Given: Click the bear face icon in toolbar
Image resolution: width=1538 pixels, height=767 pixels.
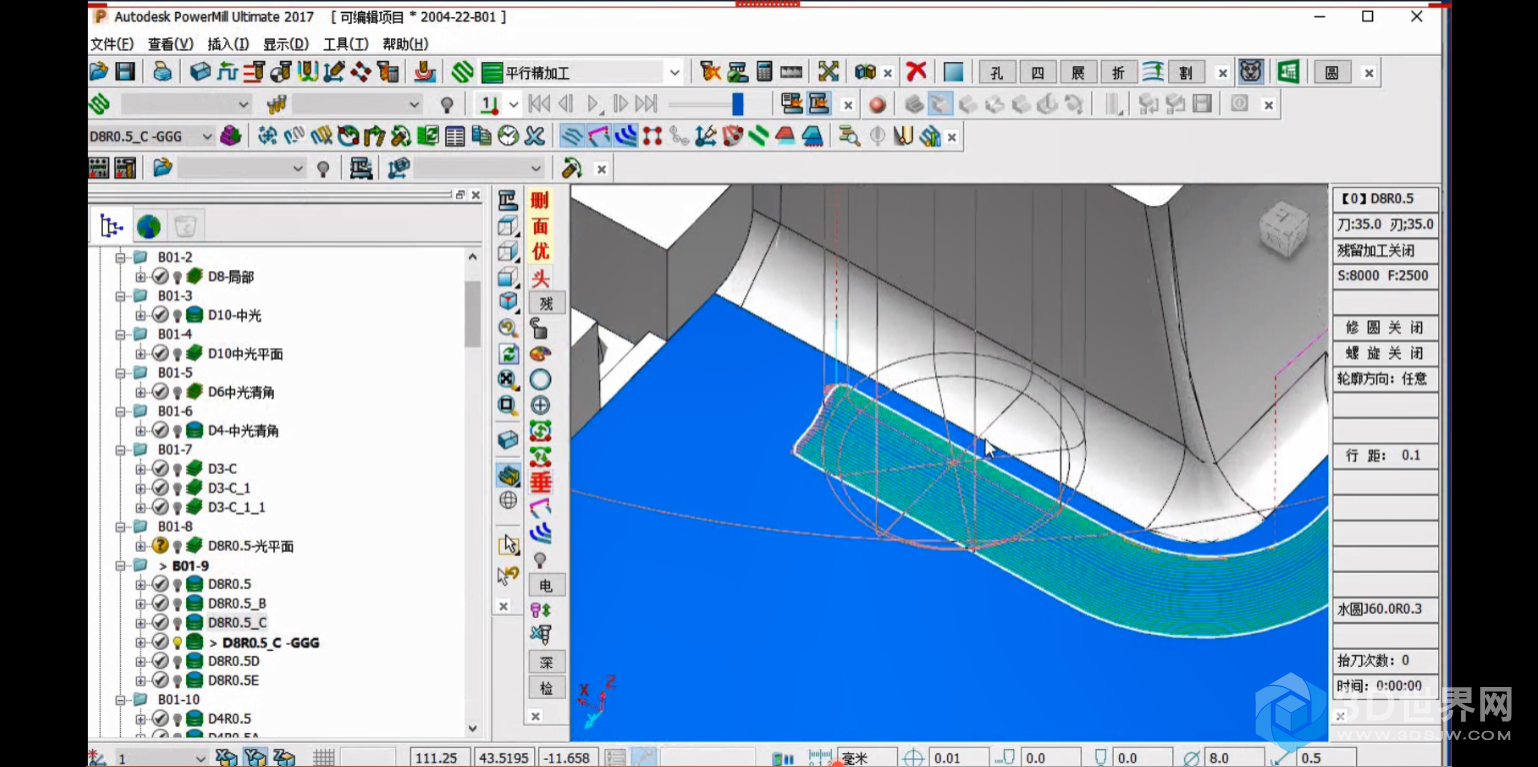Looking at the screenshot, I should (1250, 72).
